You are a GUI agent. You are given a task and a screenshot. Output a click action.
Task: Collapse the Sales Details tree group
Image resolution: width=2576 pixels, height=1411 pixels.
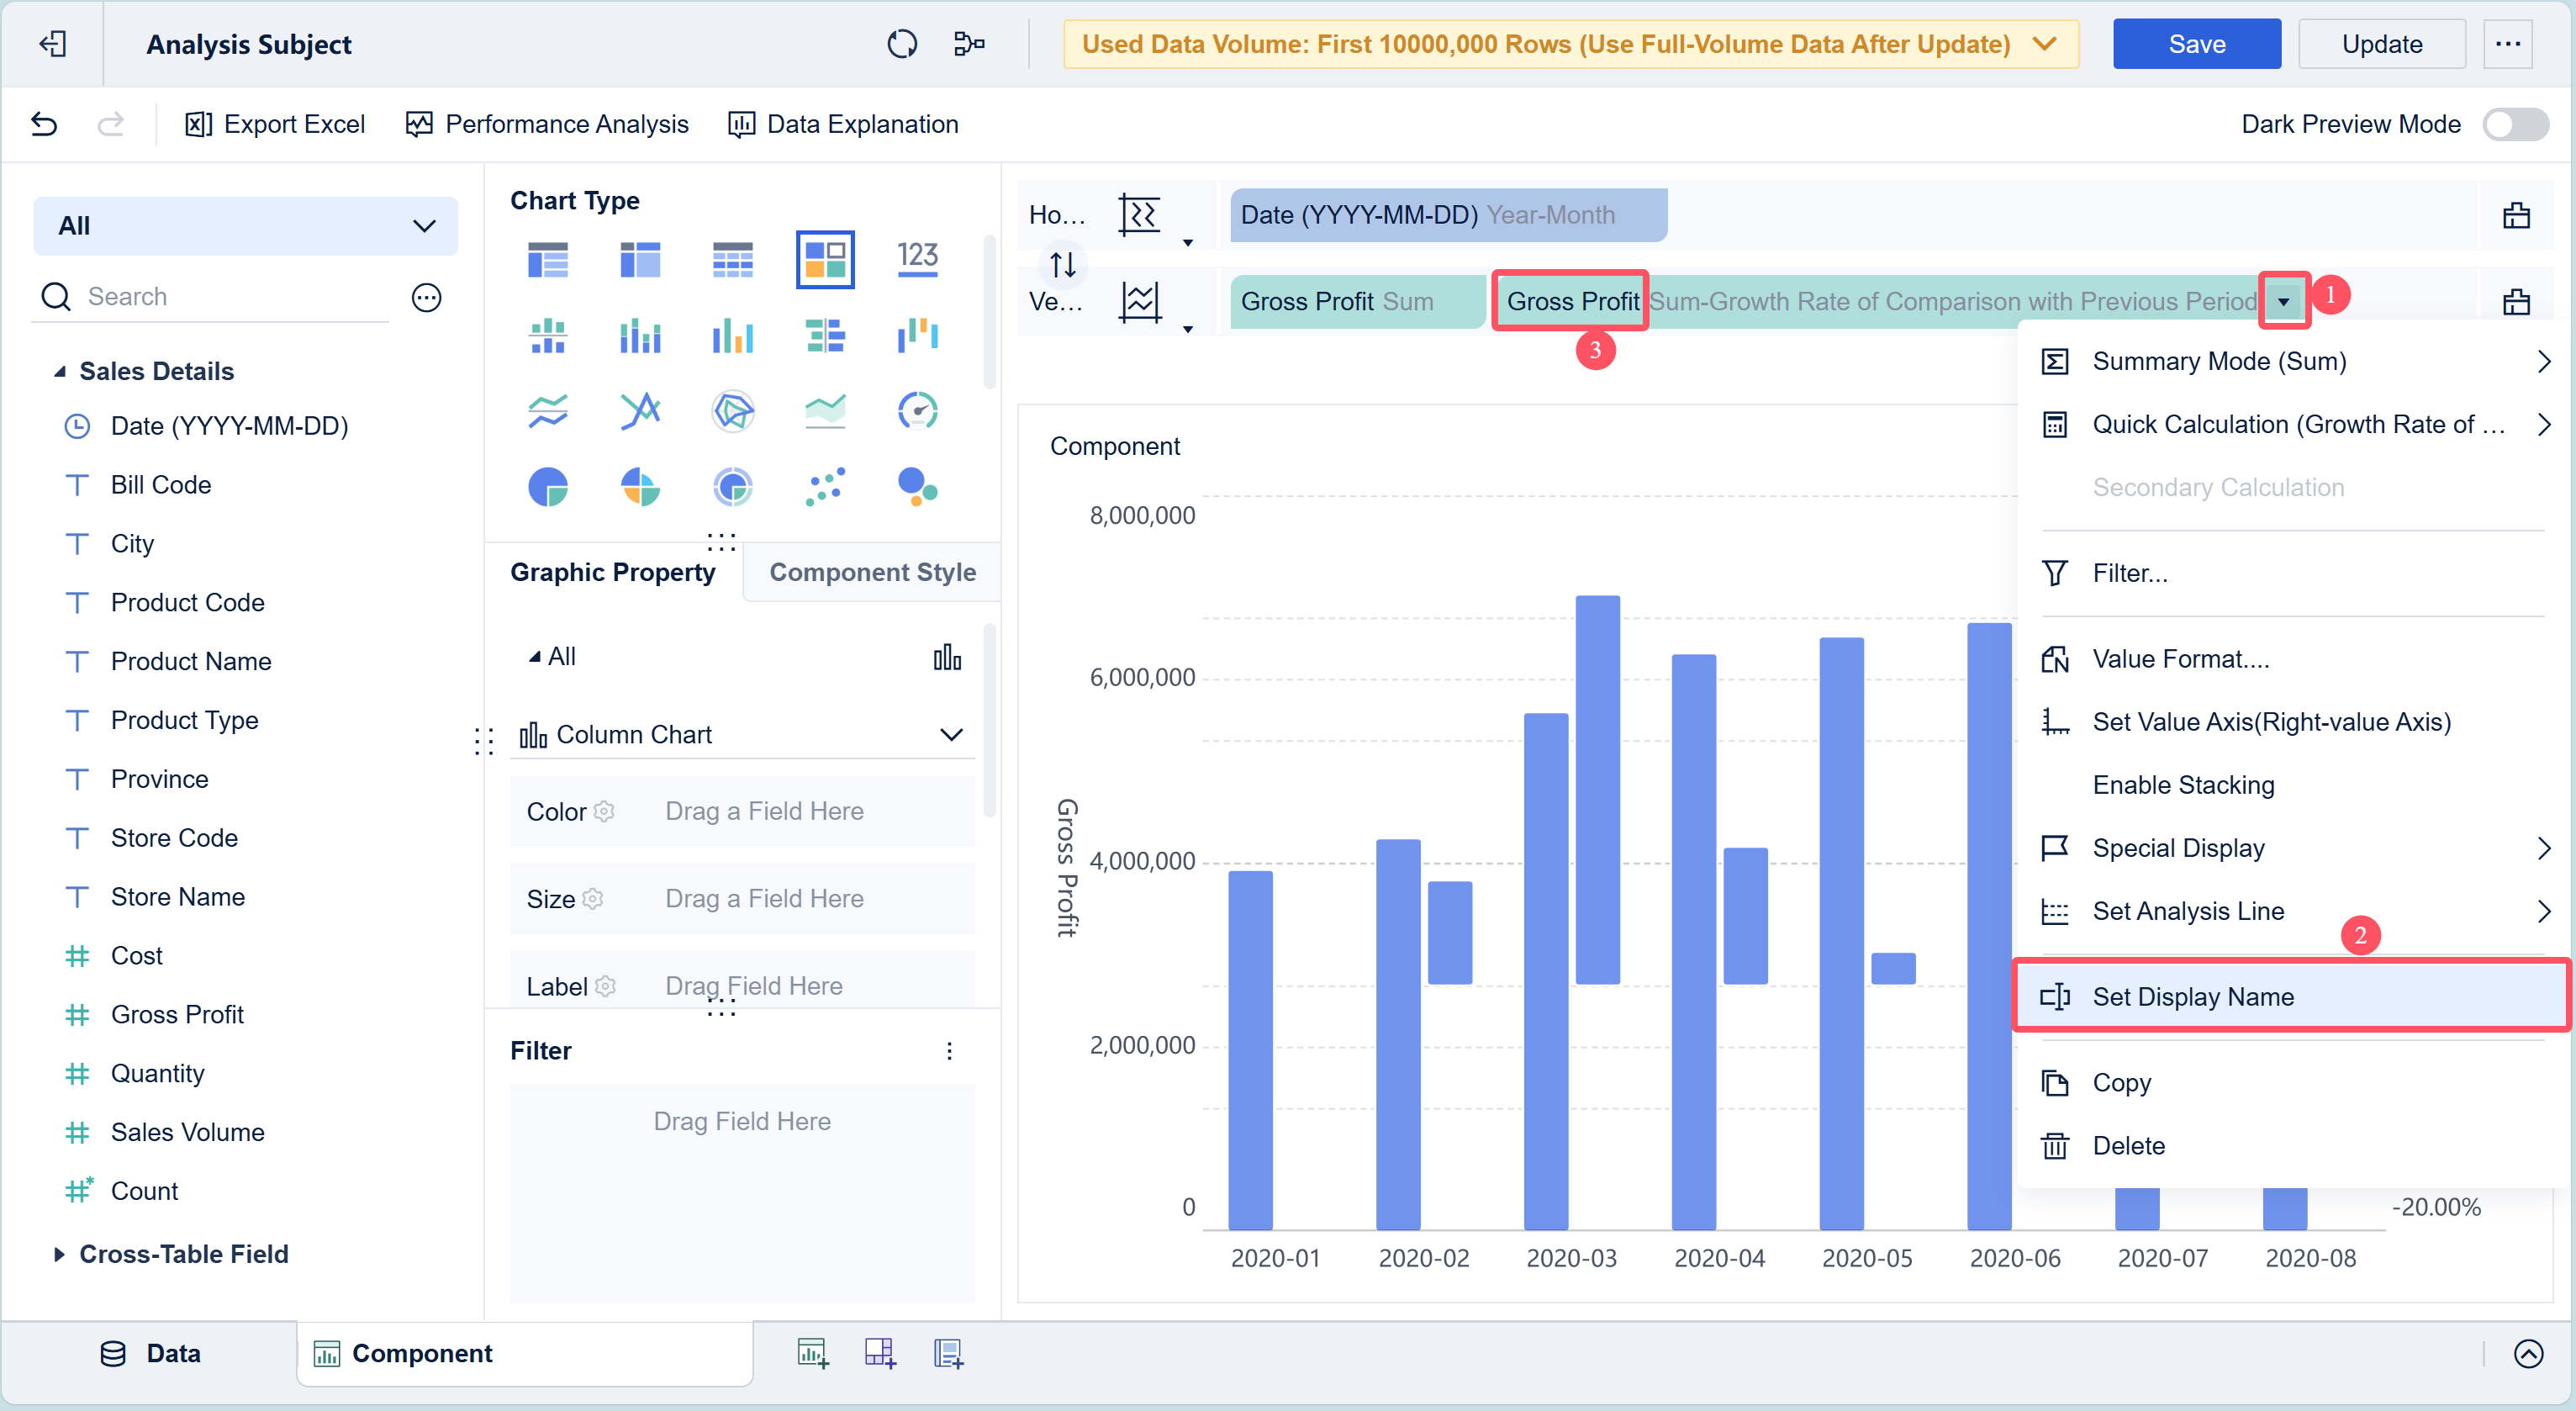click(x=60, y=371)
